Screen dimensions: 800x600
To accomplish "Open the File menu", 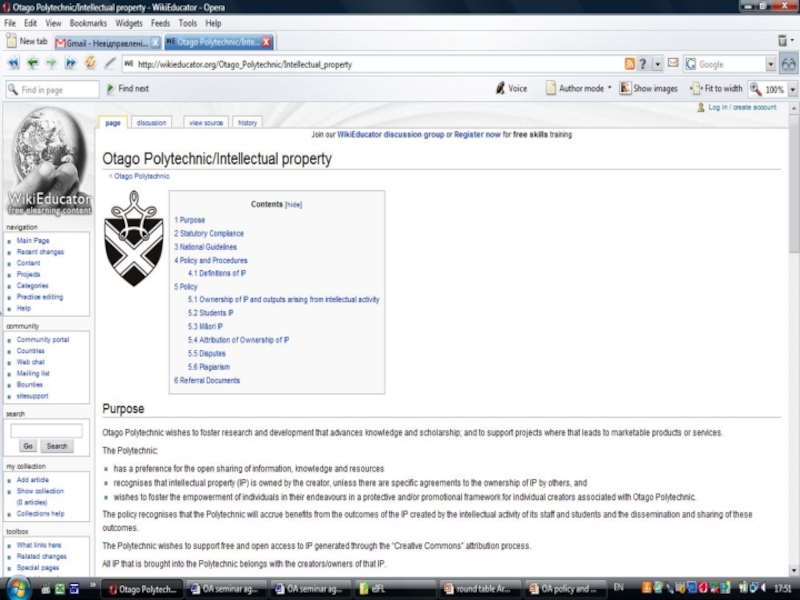I will pos(10,23).
